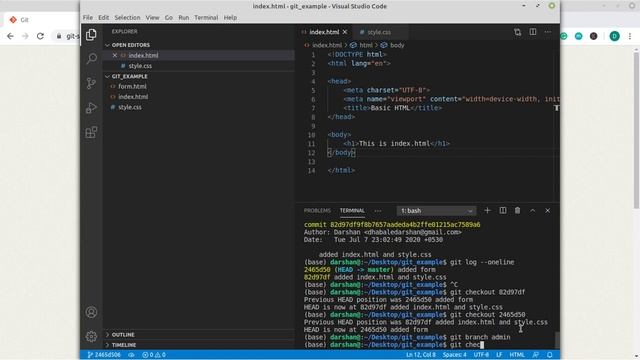Create a new terminal with plus icon
Screen dimensions: 640x360
pyautogui.click(x=487, y=211)
